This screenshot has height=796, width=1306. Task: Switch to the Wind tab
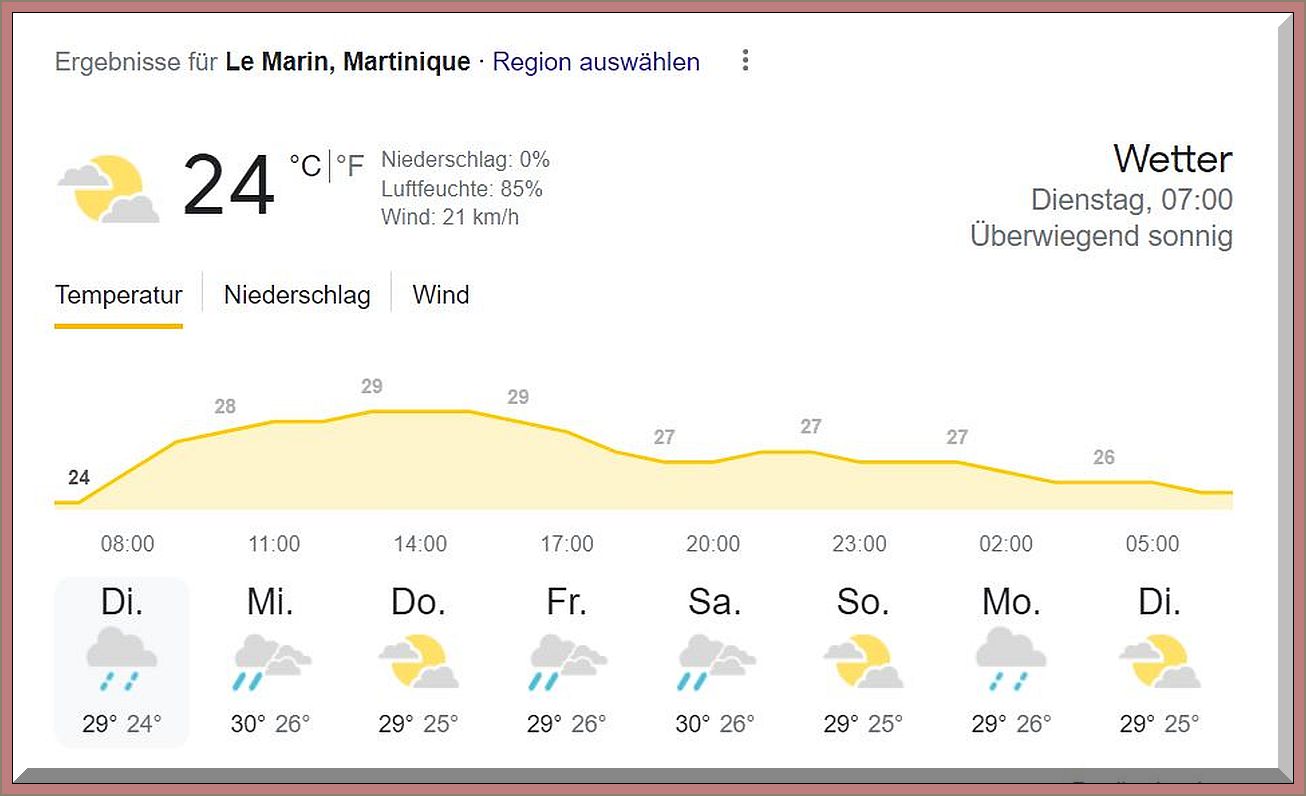(x=441, y=295)
